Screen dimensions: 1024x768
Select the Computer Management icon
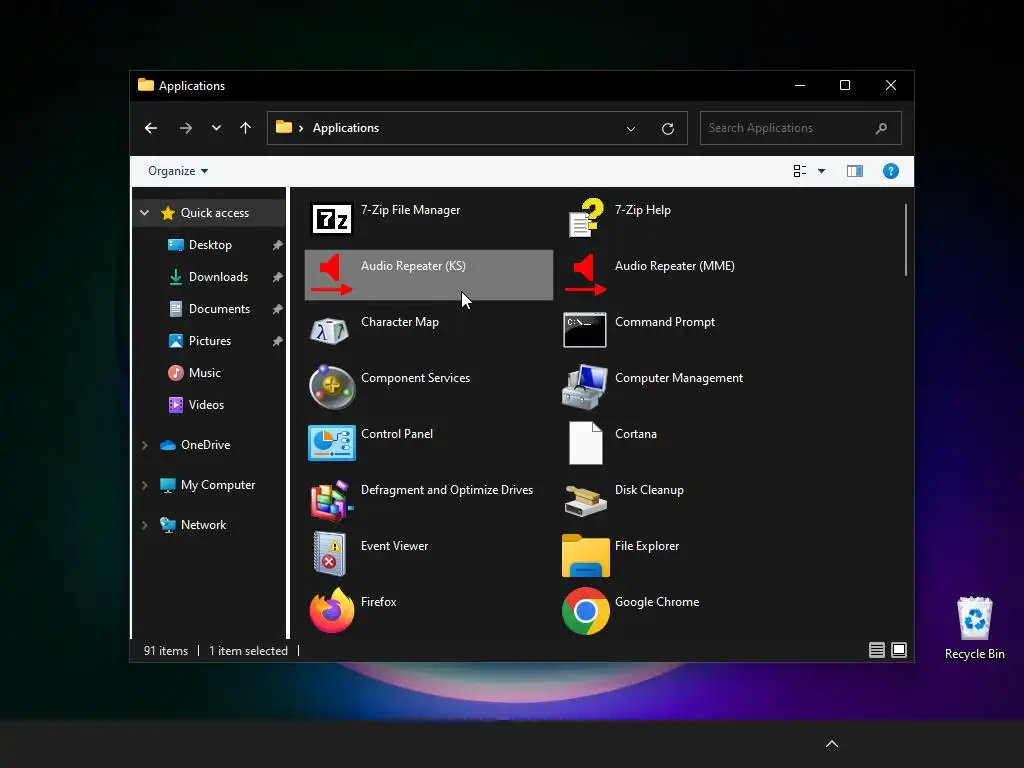584,387
